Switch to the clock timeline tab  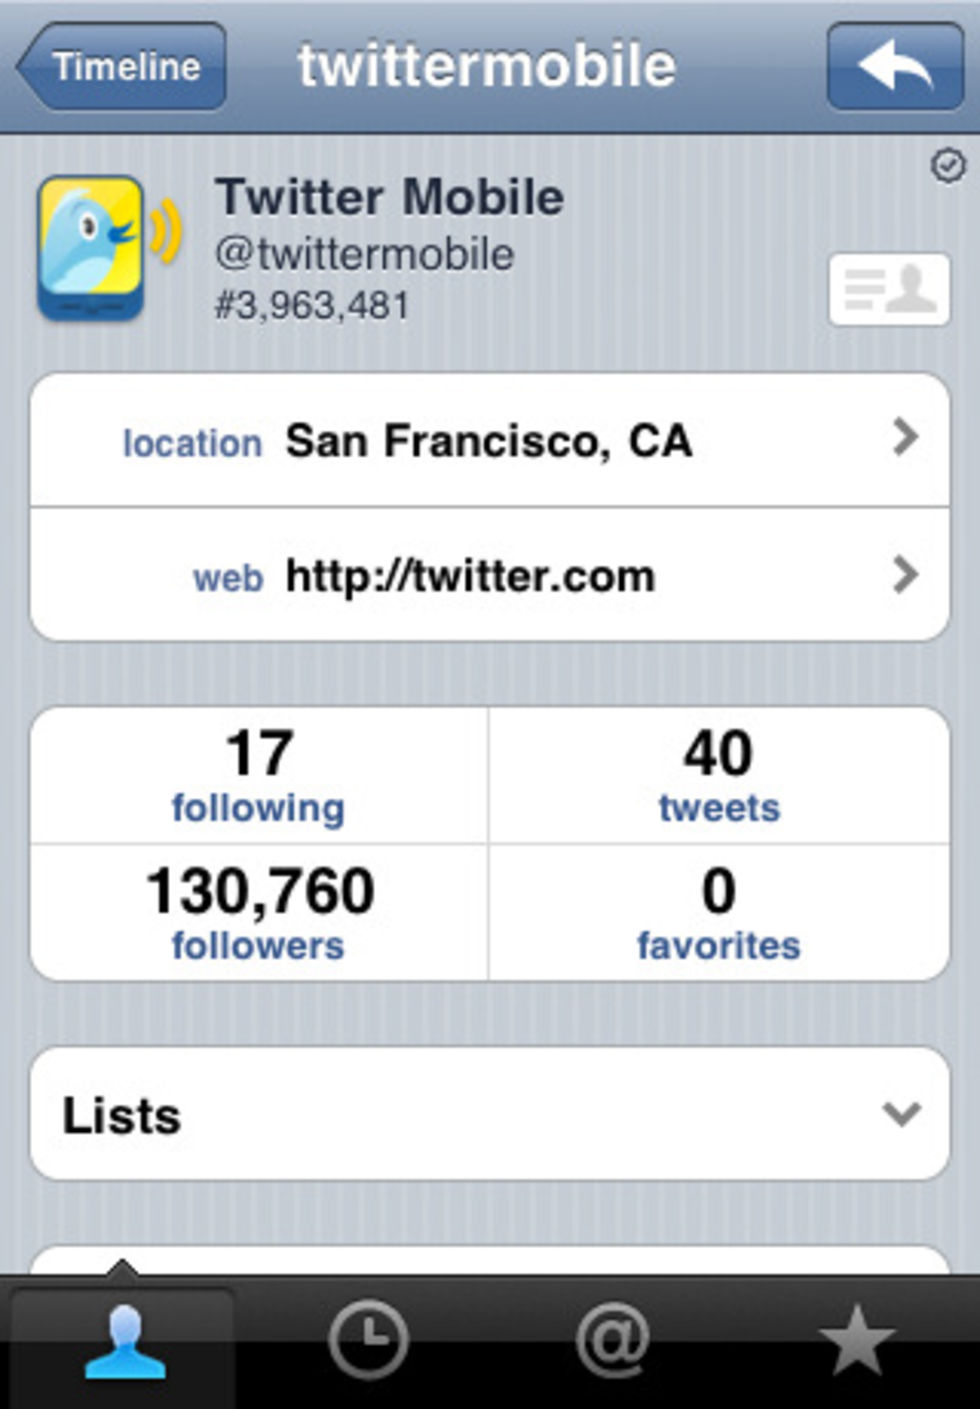(x=368, y=1340)
